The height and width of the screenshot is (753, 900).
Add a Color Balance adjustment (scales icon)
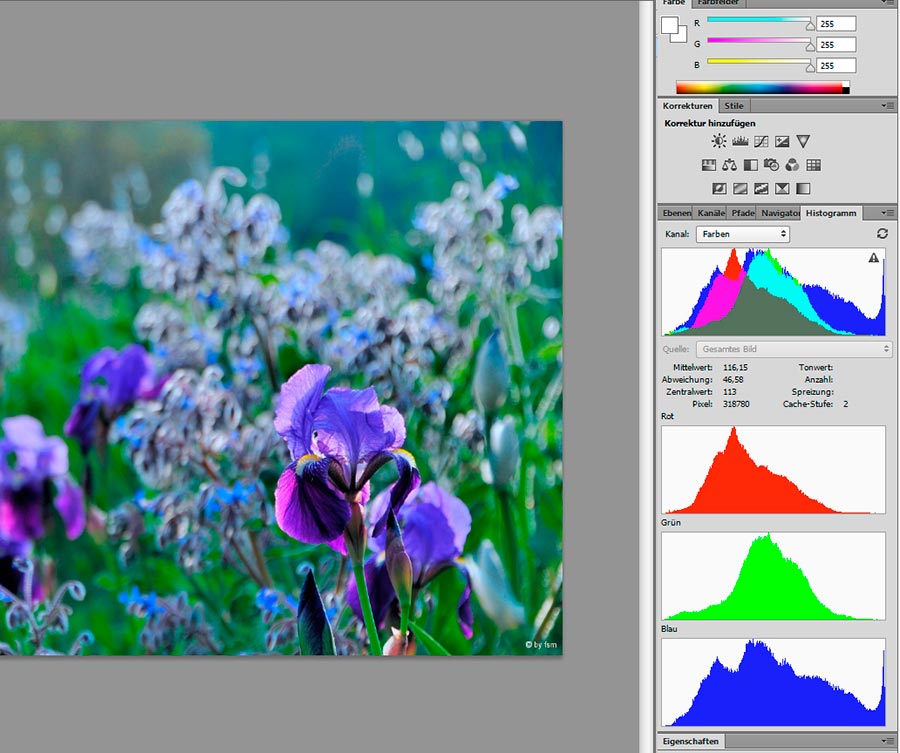pos(729,165)
